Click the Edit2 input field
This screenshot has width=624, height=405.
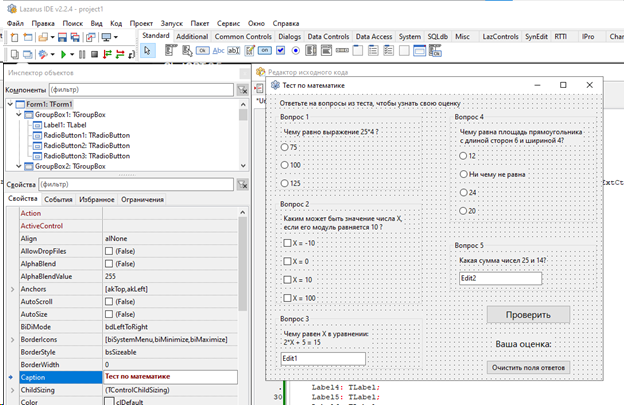(x=499, y=278)
